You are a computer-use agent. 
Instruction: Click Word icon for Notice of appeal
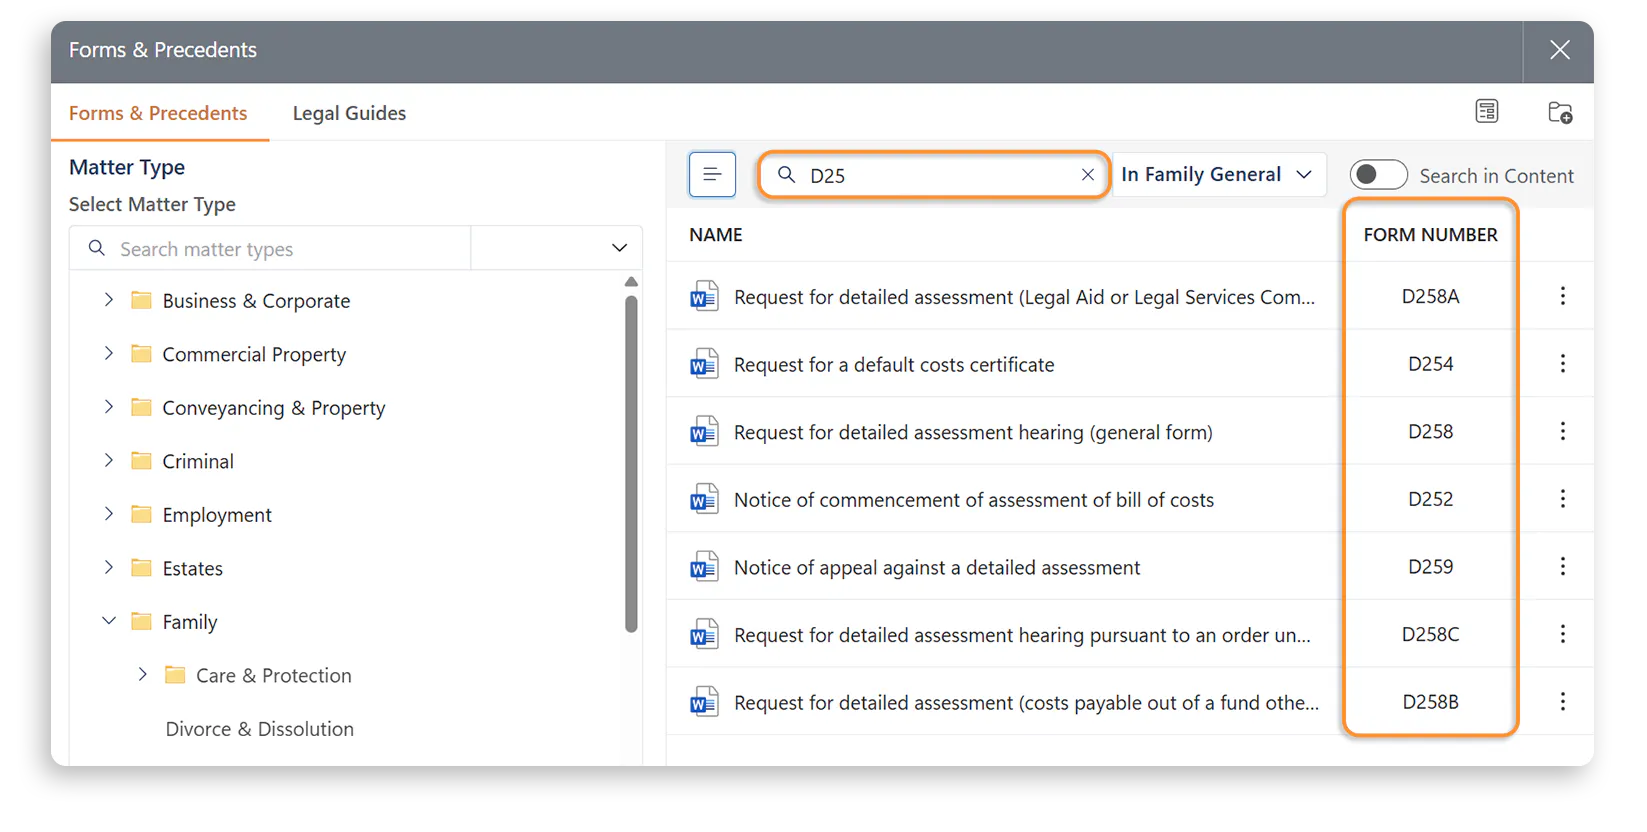[x=704, y=567]
